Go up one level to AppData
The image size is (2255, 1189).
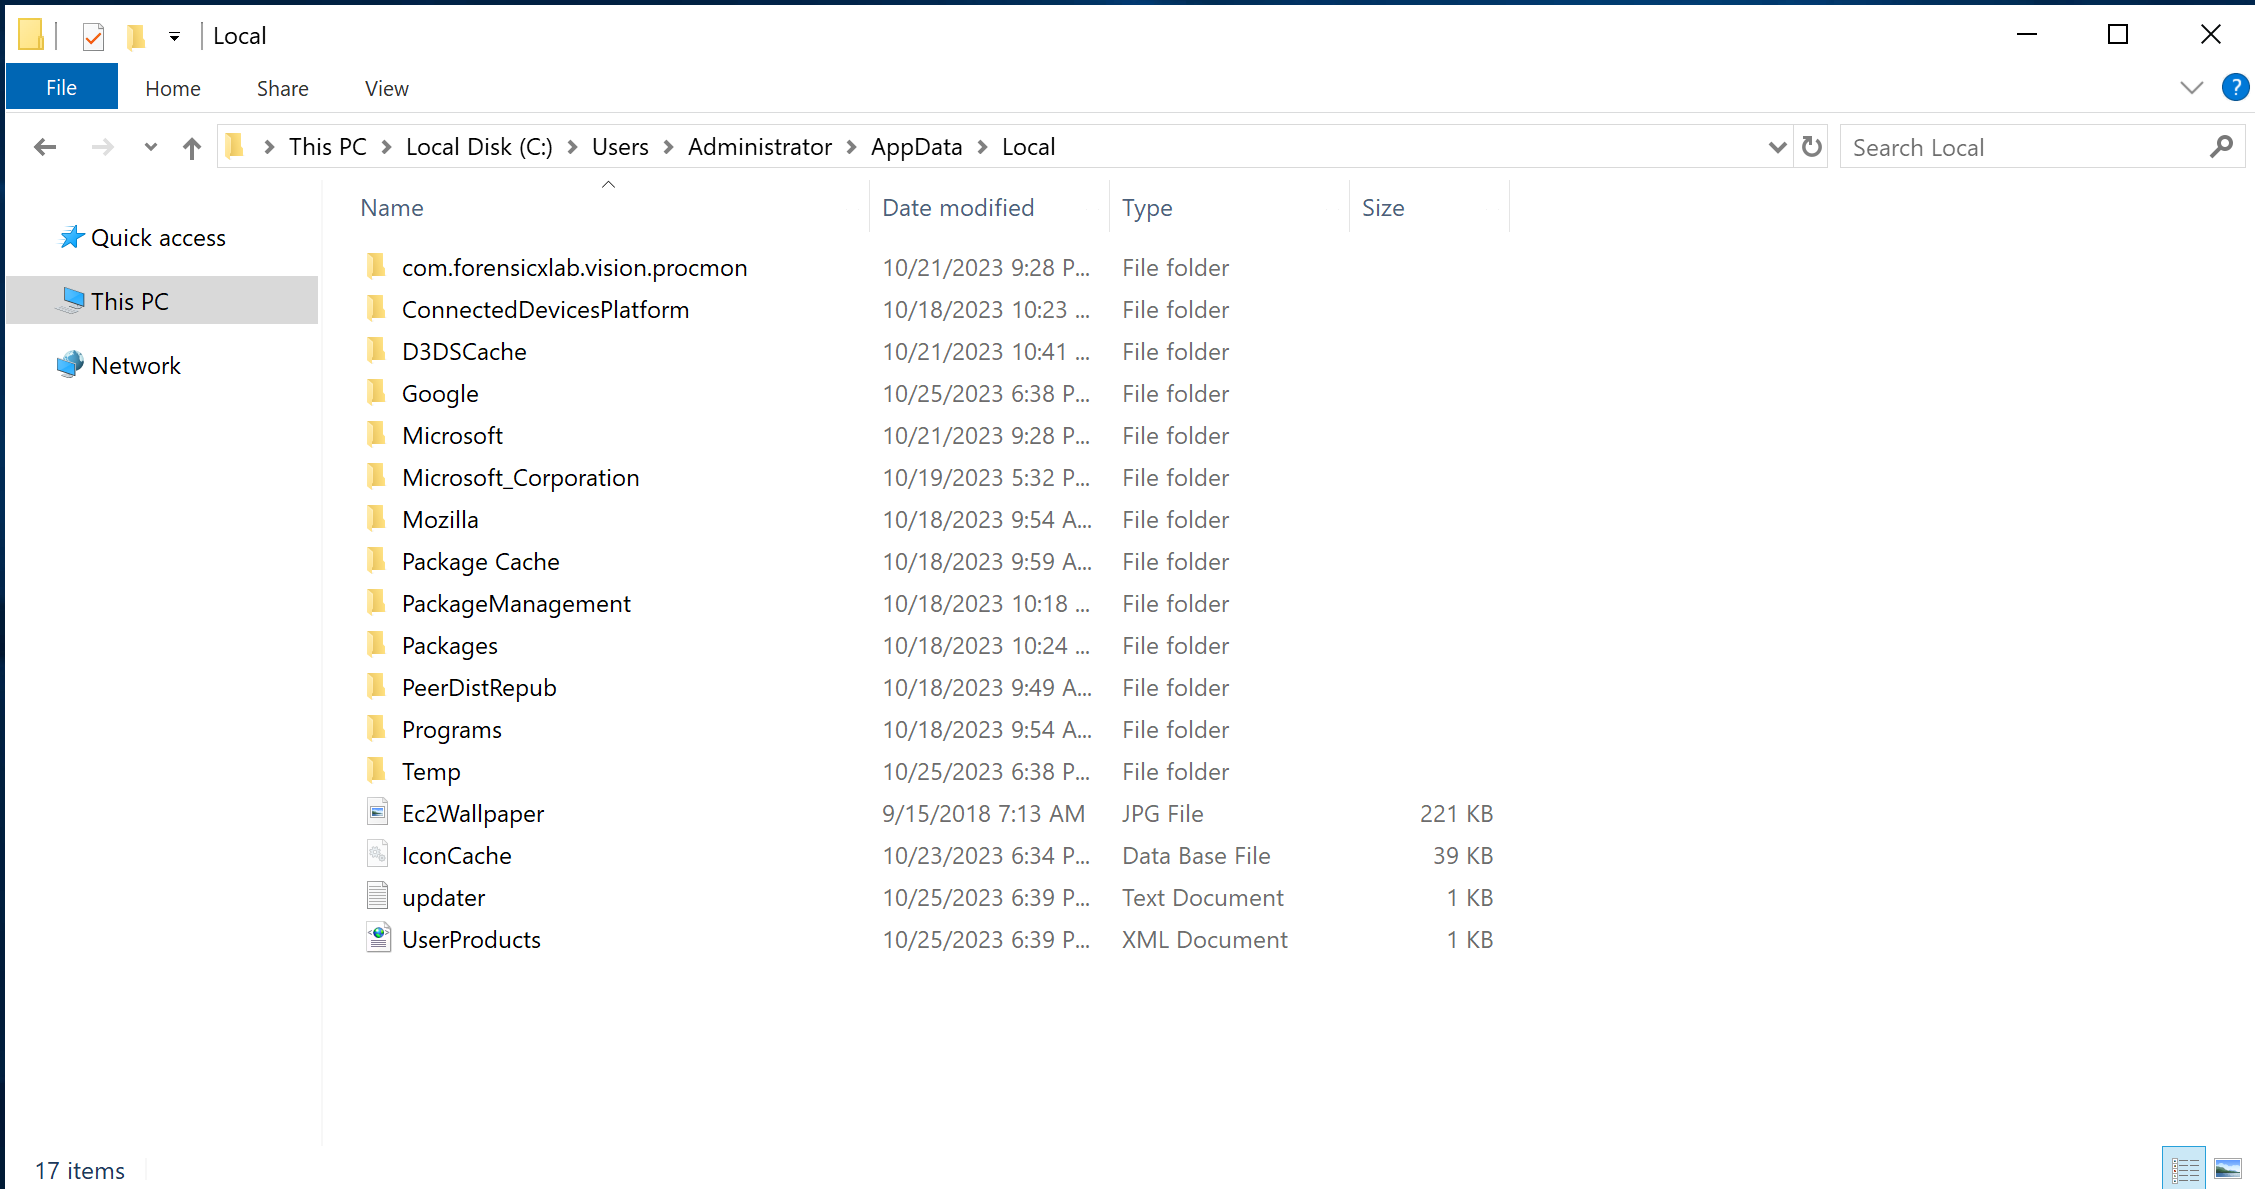[191, 147]
